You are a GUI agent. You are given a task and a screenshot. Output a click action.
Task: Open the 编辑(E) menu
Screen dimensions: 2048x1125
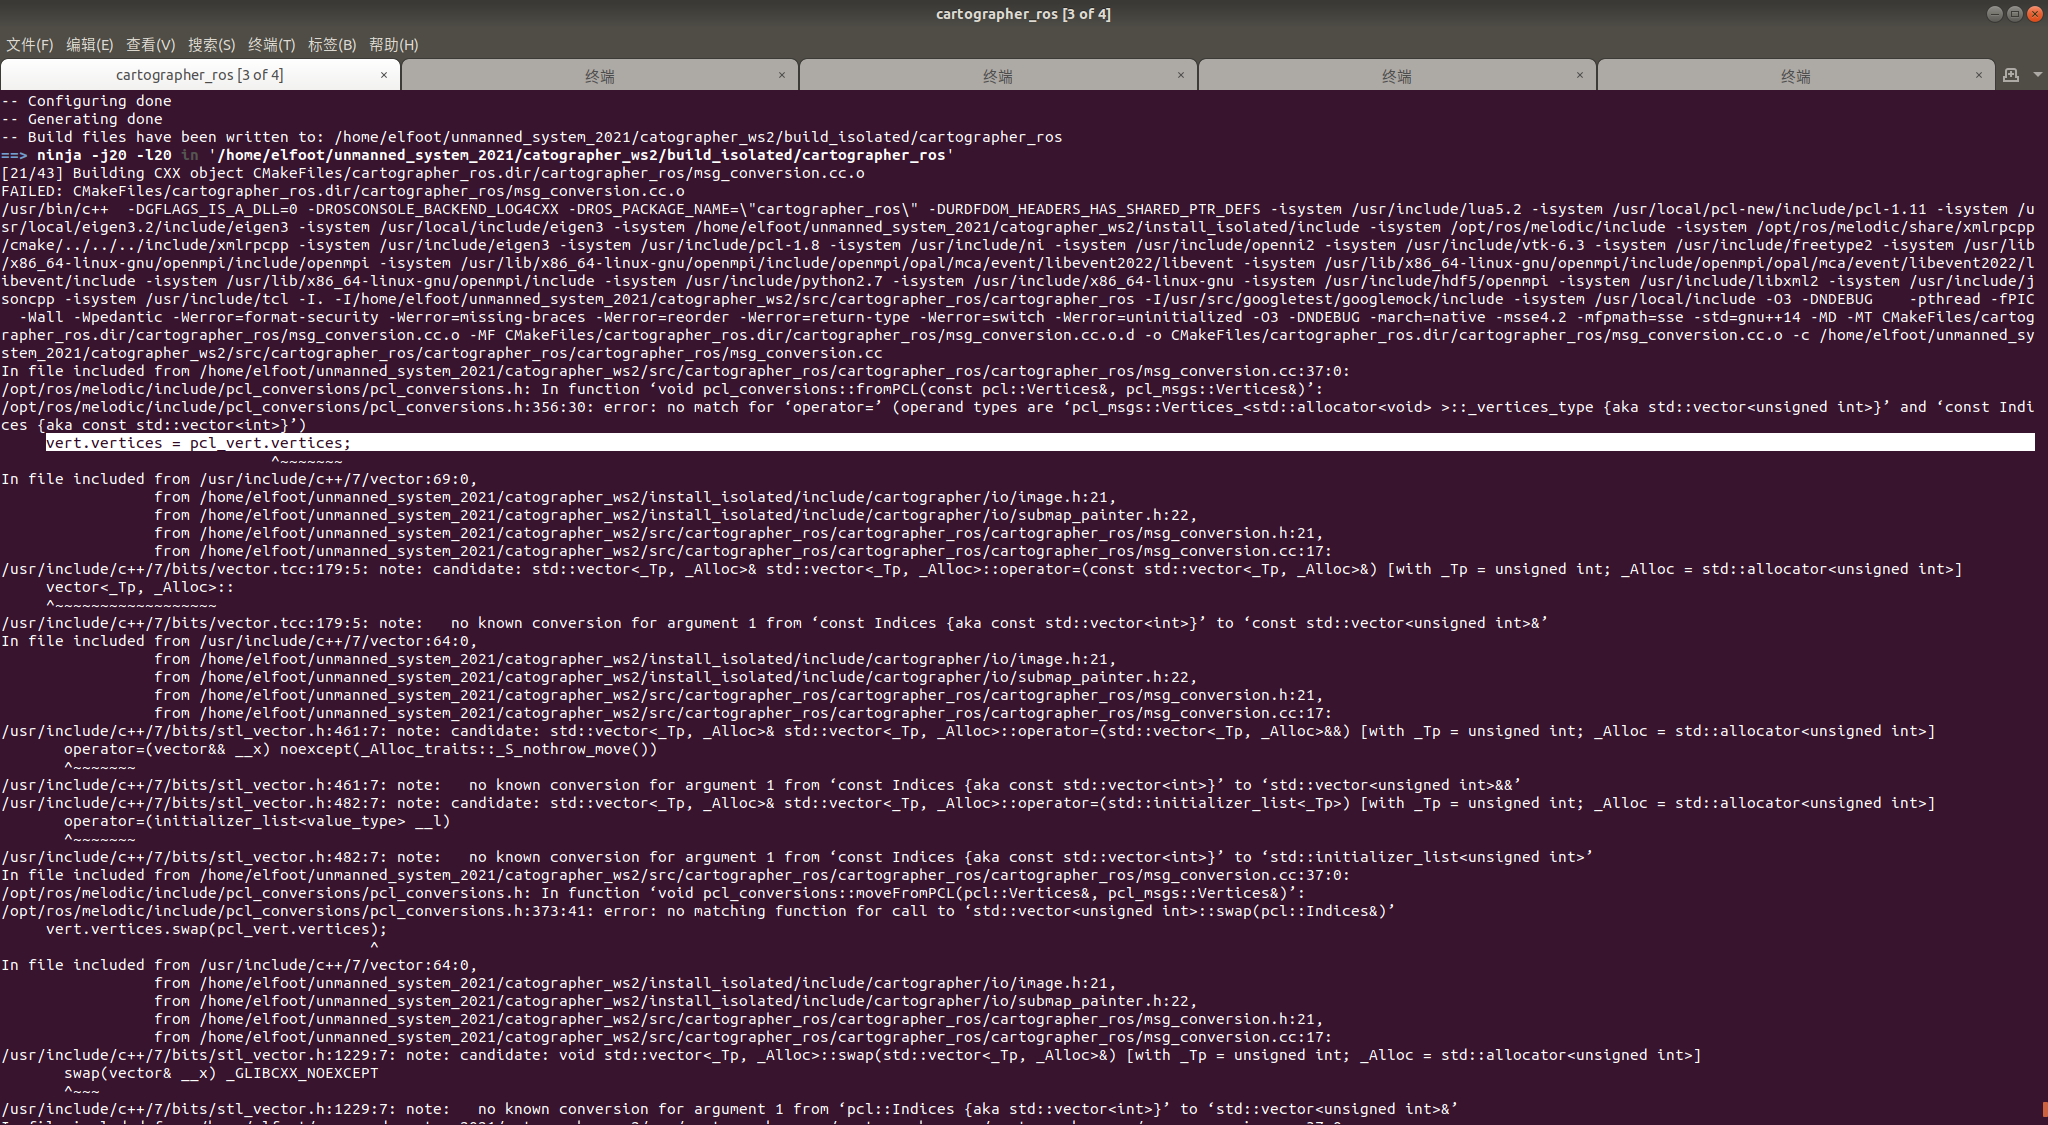click(89, 45)
